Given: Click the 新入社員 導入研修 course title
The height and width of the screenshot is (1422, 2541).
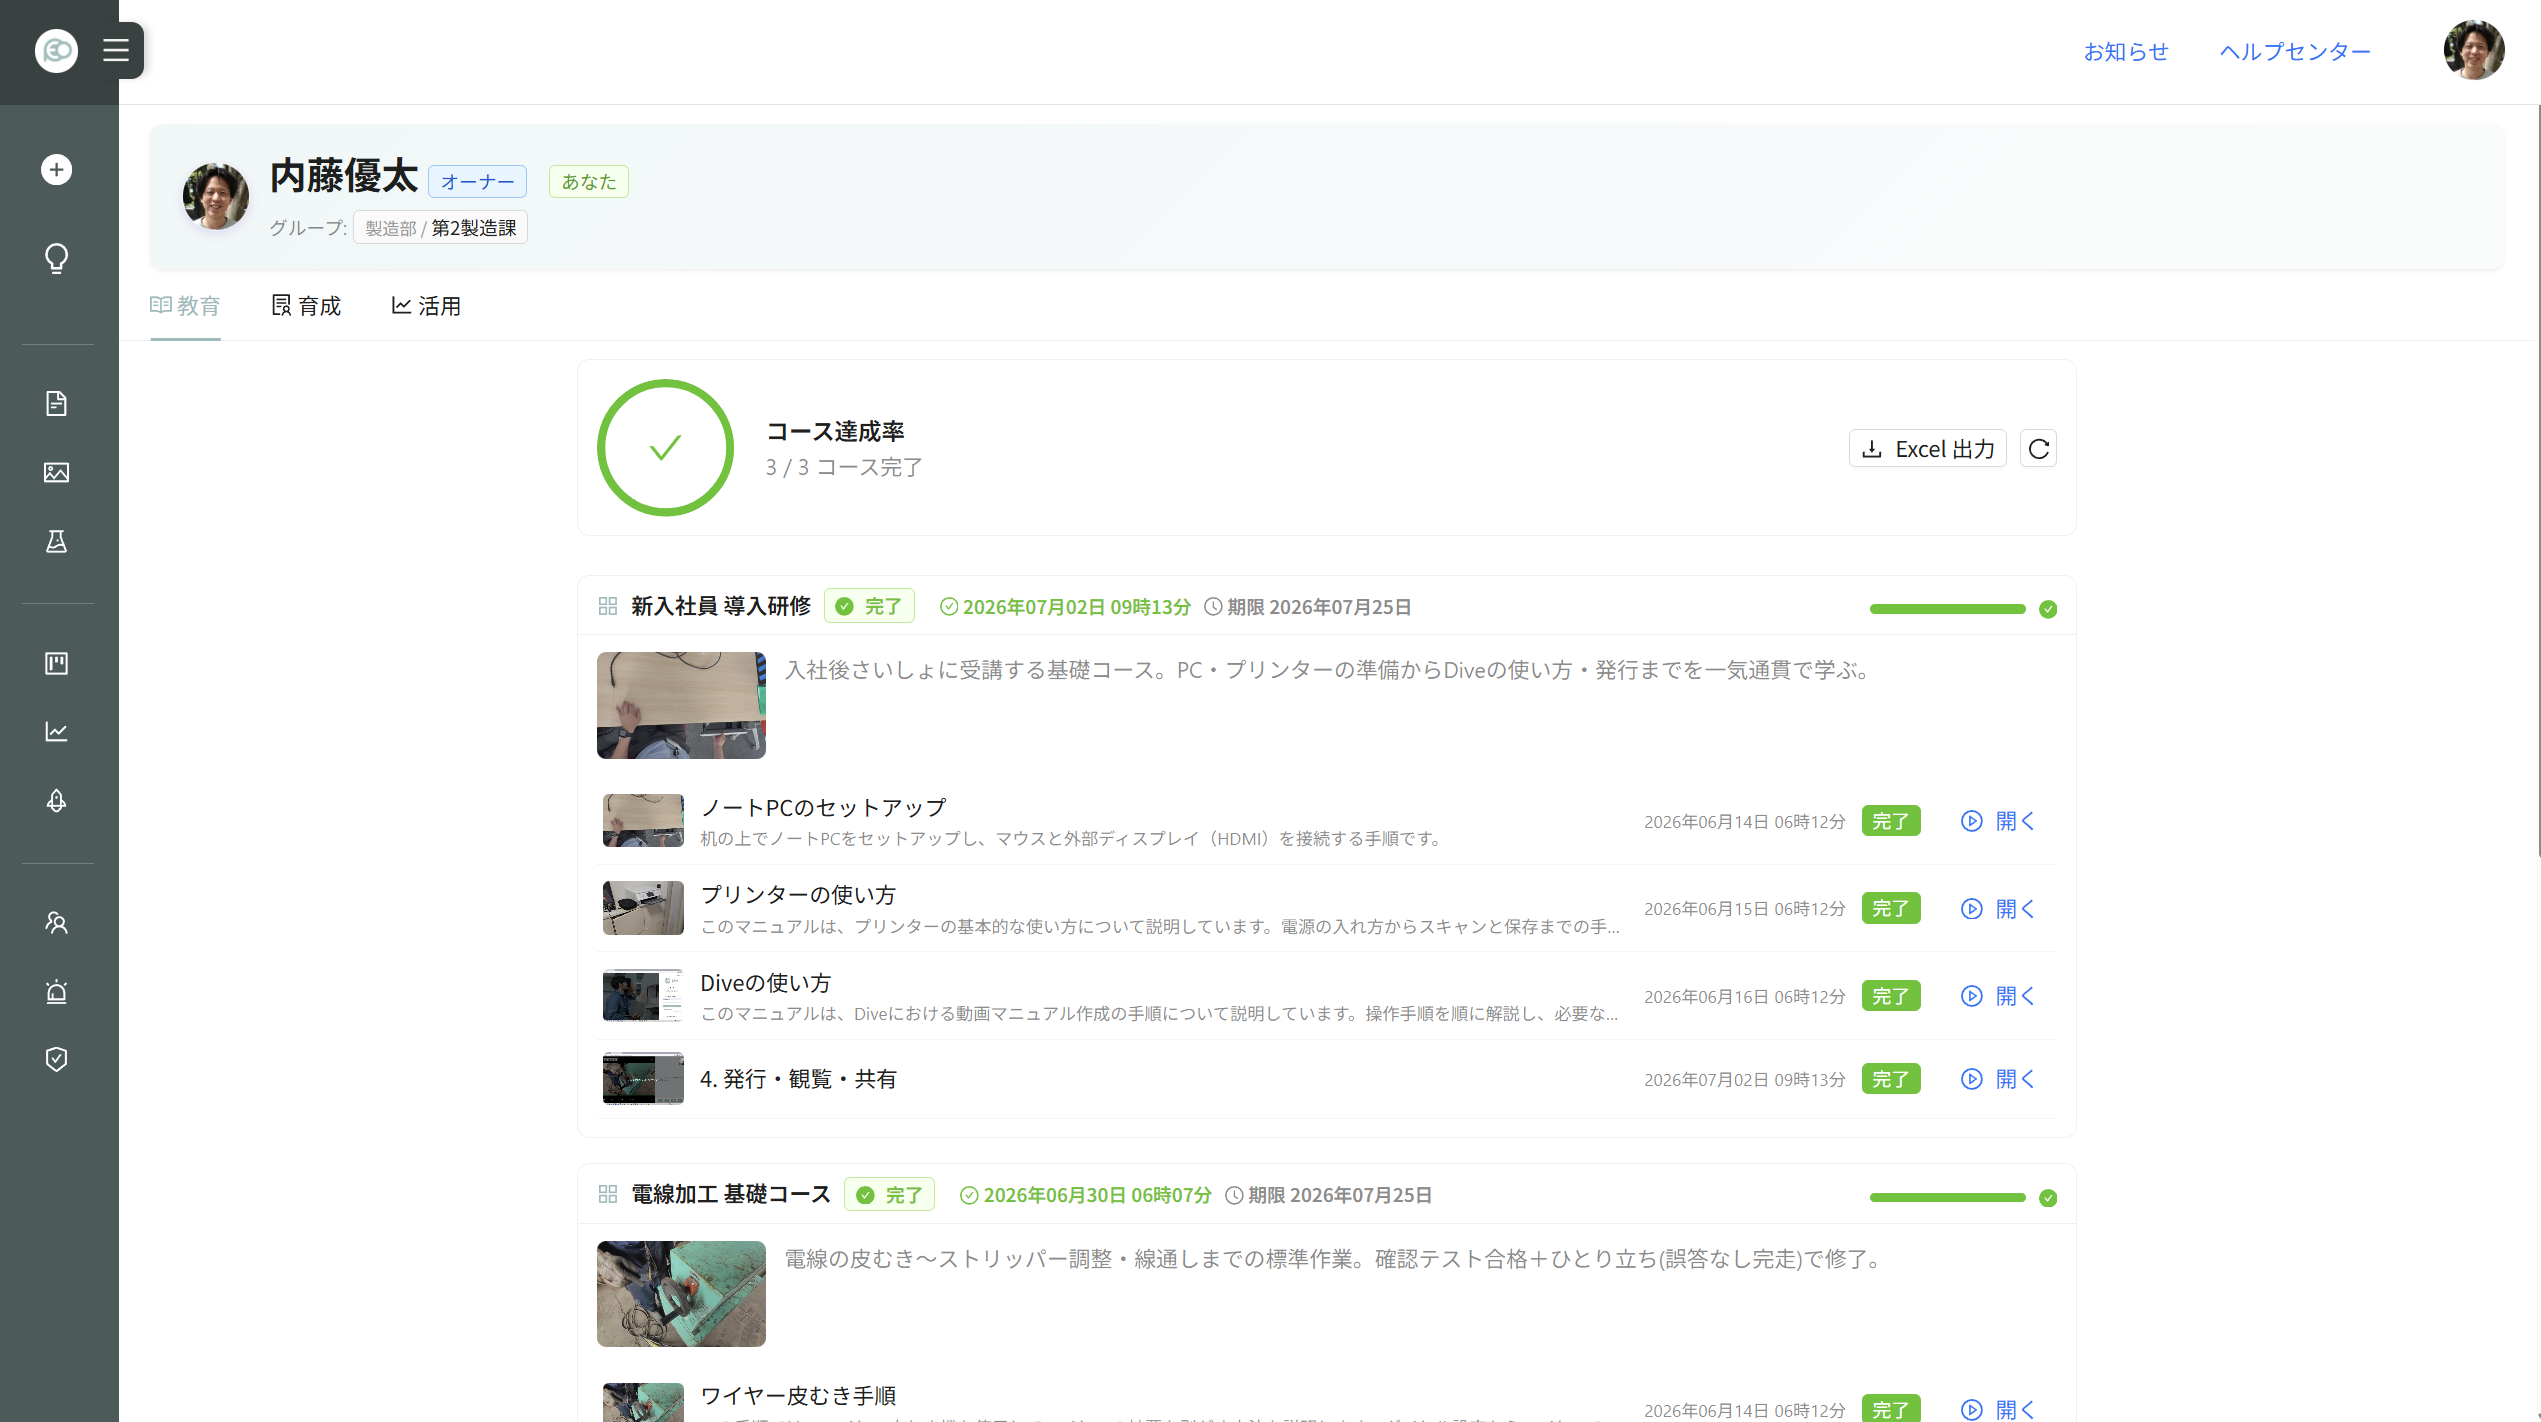Looking at the screenshot, I should coord(721,606).
